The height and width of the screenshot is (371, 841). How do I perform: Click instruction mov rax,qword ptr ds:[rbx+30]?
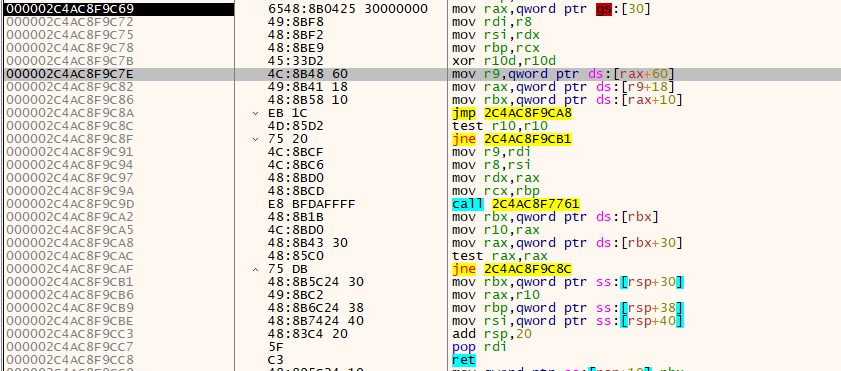tap(567, 243)
